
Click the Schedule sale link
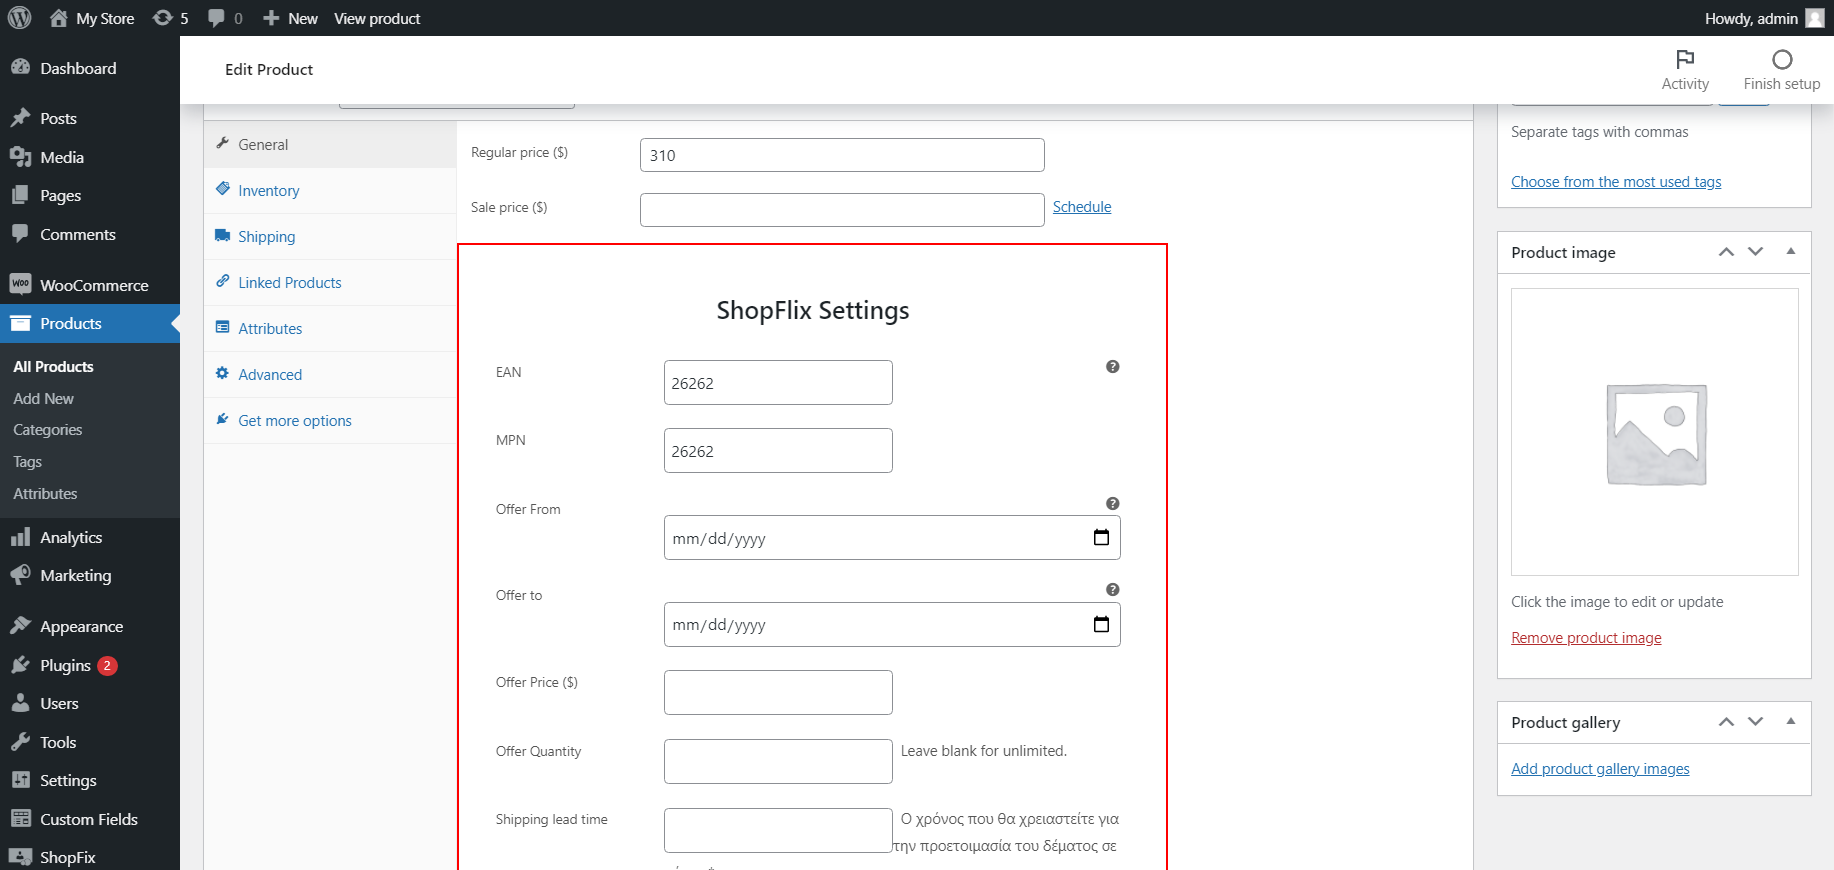[1082, 207]
